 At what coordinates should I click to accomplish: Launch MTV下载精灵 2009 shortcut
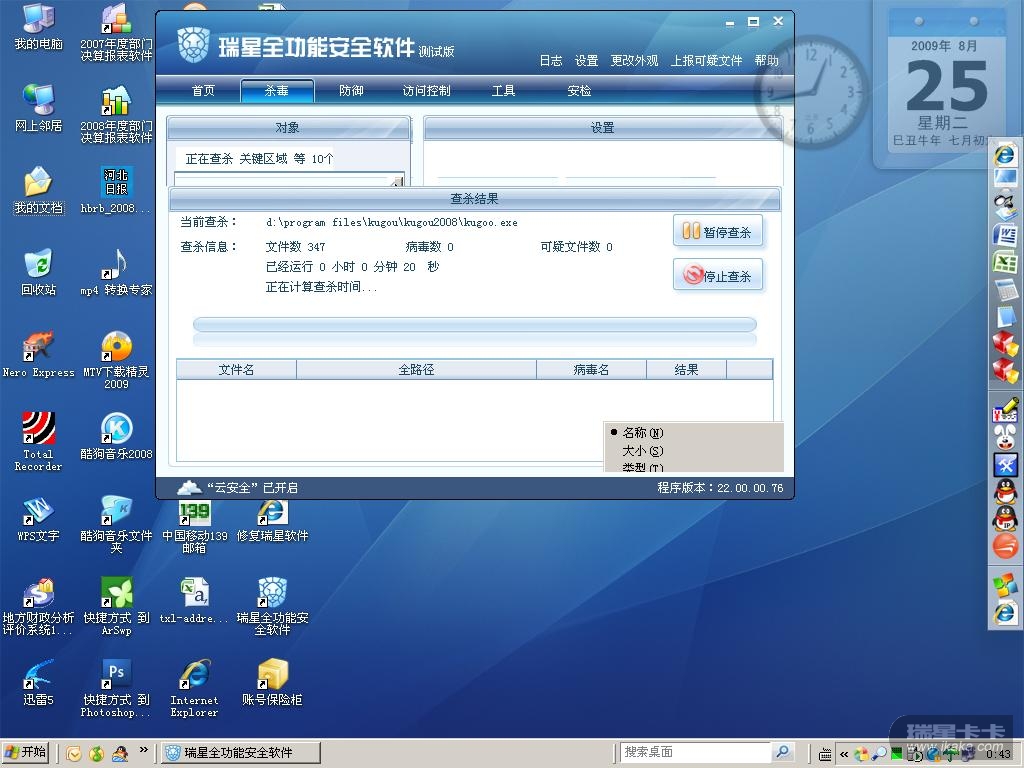[x=116, y=360]
